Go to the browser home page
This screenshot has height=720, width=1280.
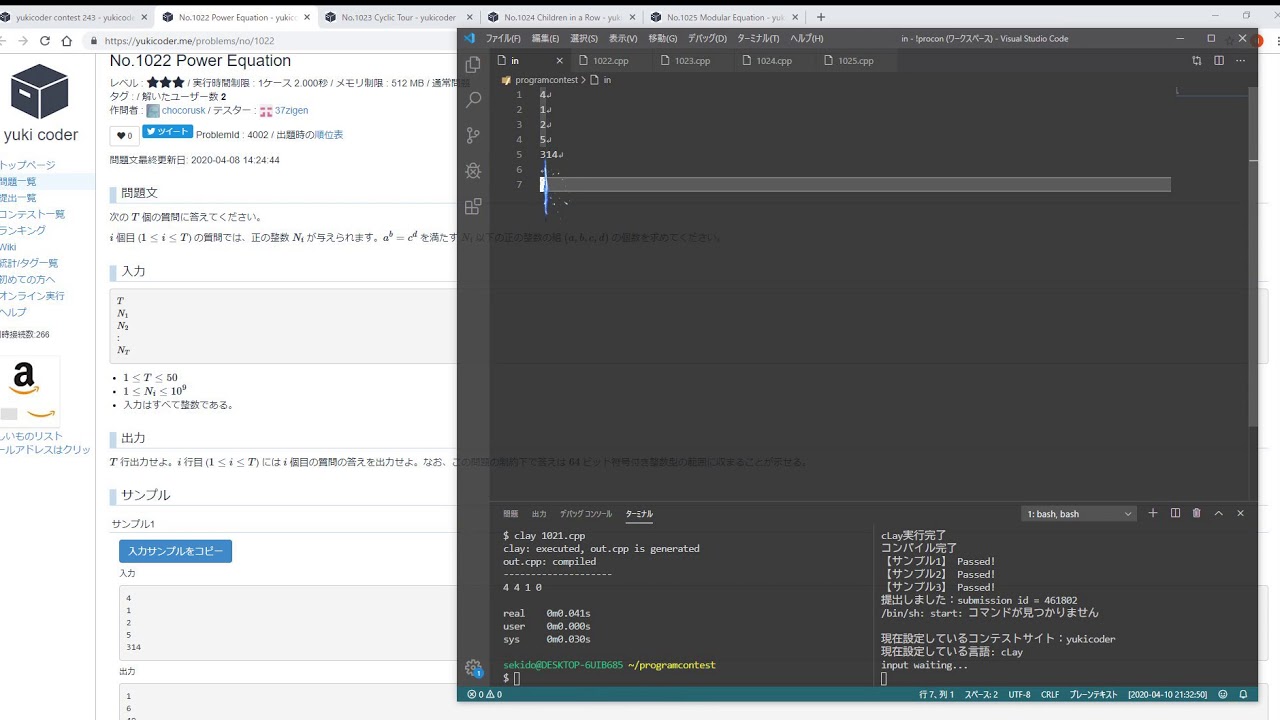67,41
